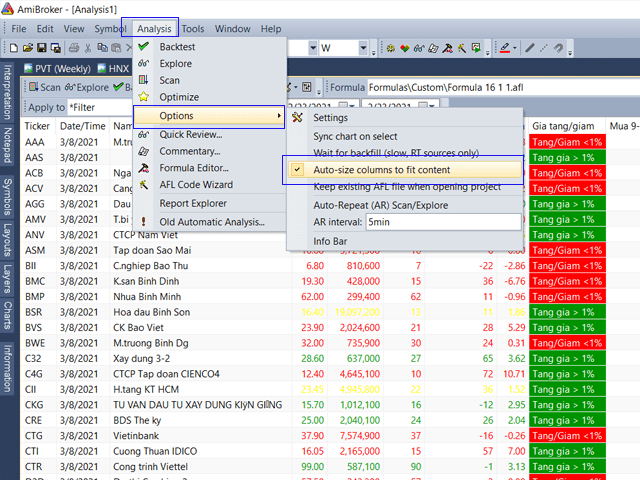The width and height of the screenshot is (640, 480).
Task: Switch to the PVT (Weekly) tab
Action: pyautogui.click(x=58, y=69)
